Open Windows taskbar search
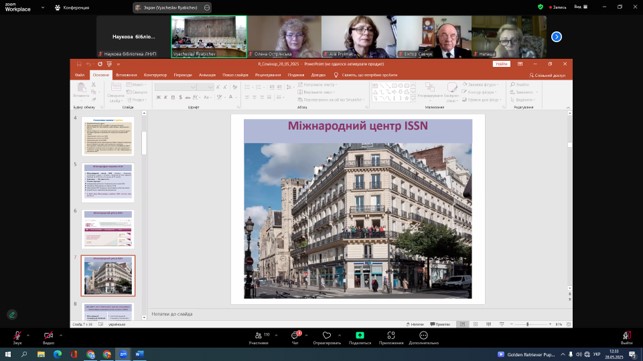Image resolution: width=643 pixels, height=361 pixels. [x=24, y=354]
